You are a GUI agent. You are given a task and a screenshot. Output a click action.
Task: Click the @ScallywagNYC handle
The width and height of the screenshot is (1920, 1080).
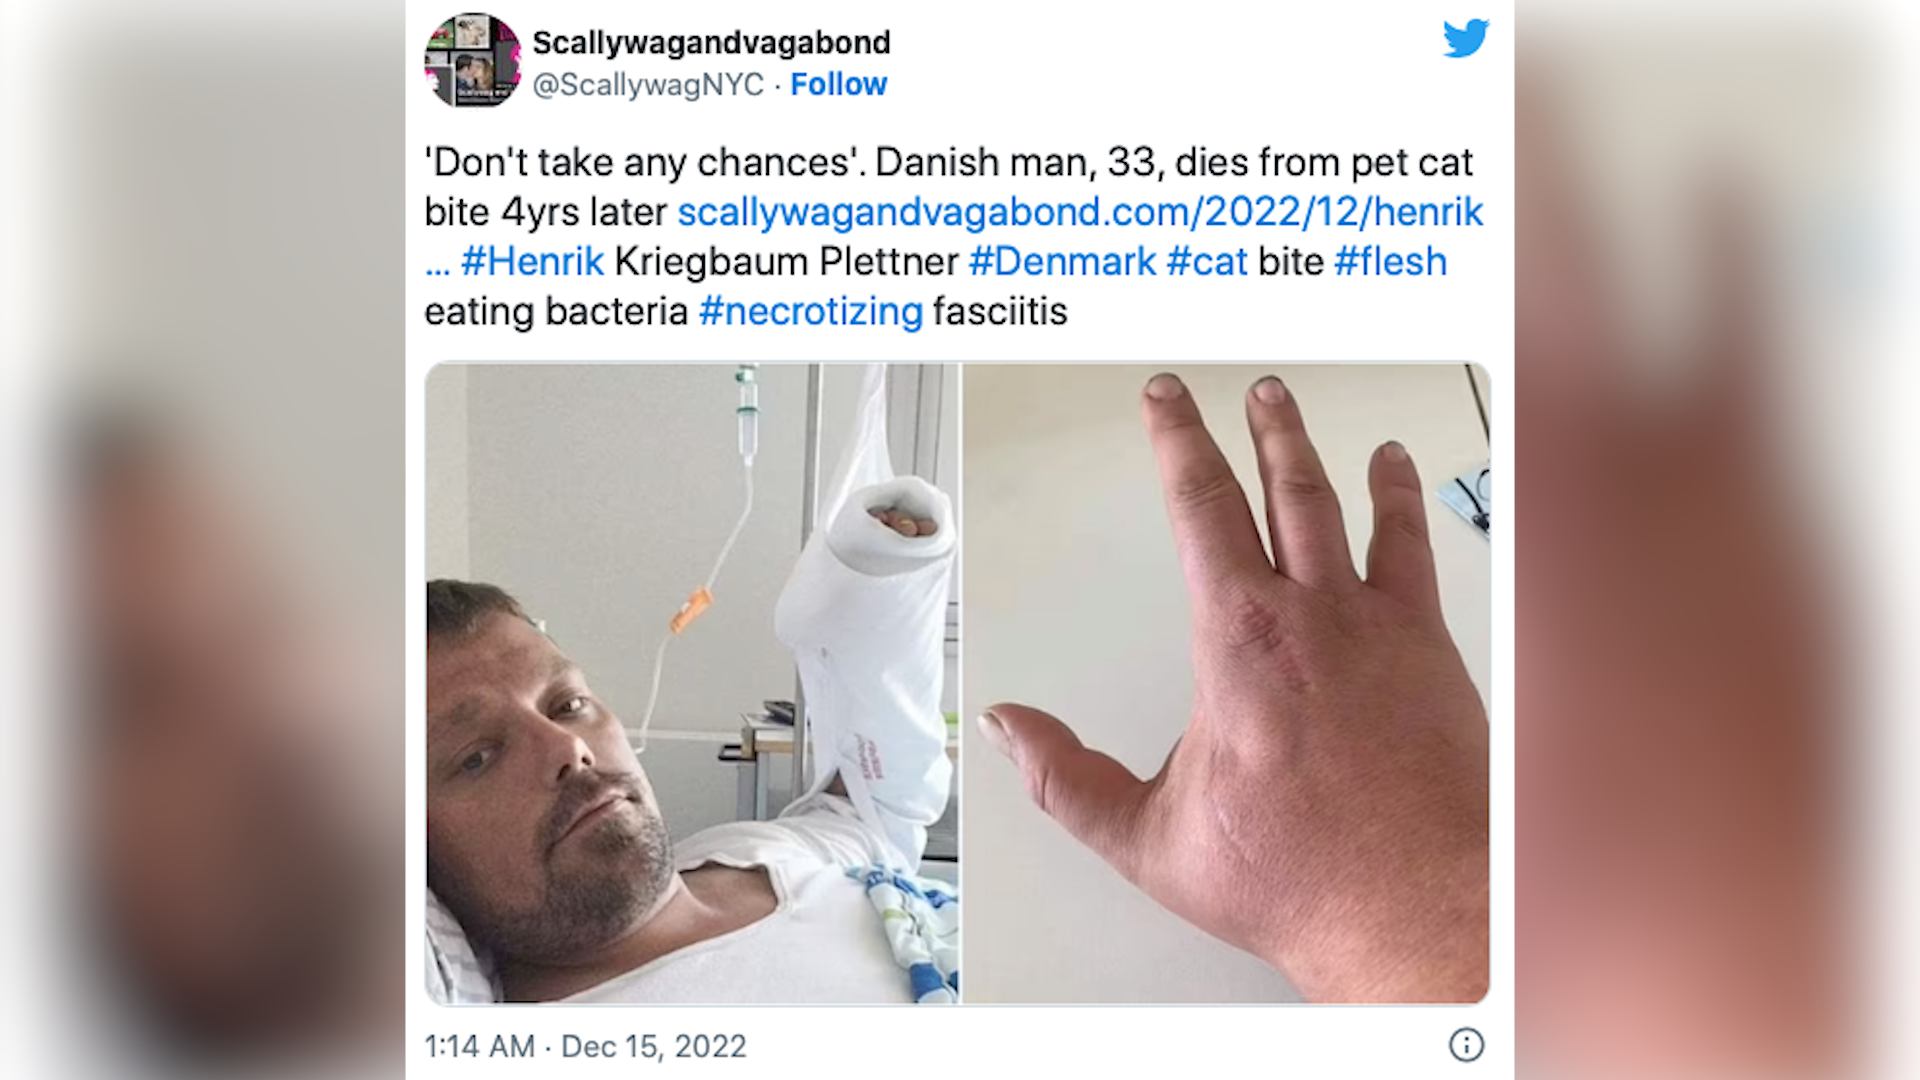648,85
